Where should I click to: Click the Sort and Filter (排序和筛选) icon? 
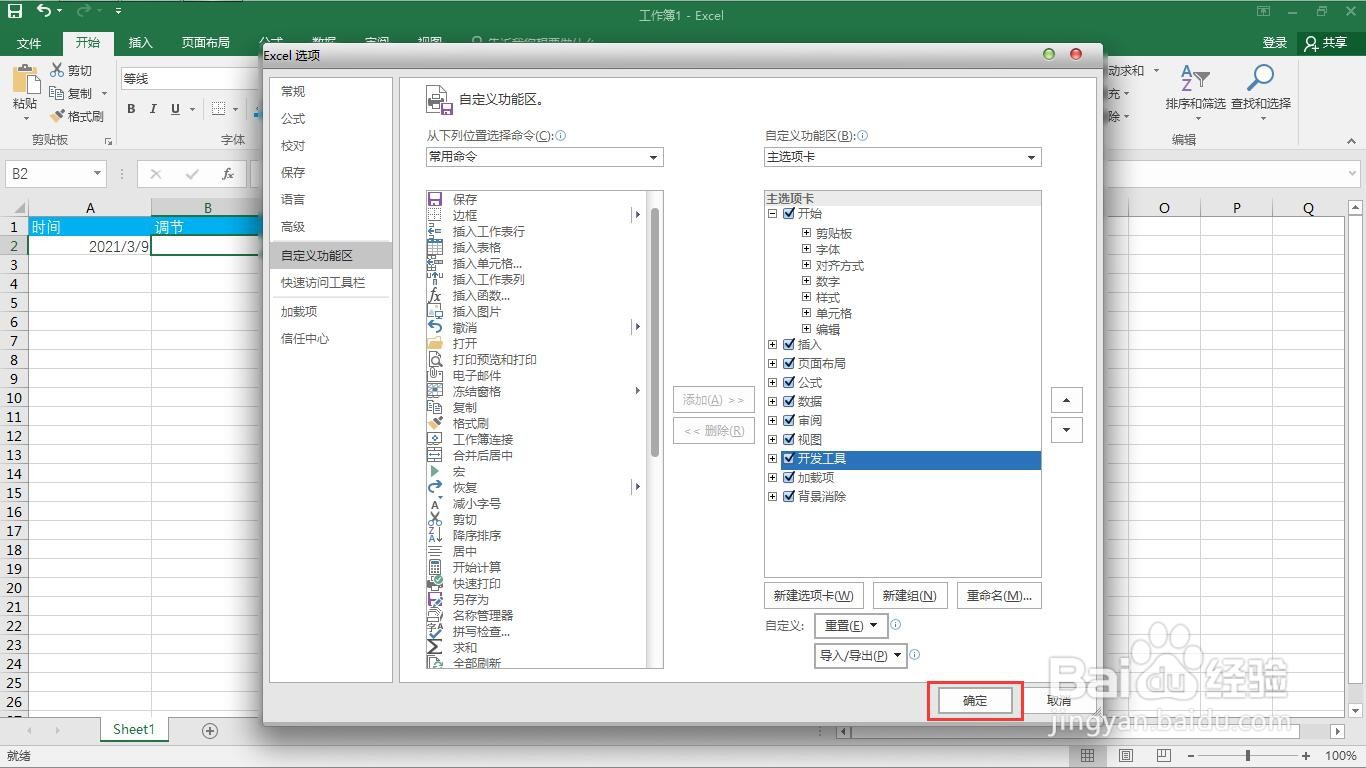tap(1194, 79)
